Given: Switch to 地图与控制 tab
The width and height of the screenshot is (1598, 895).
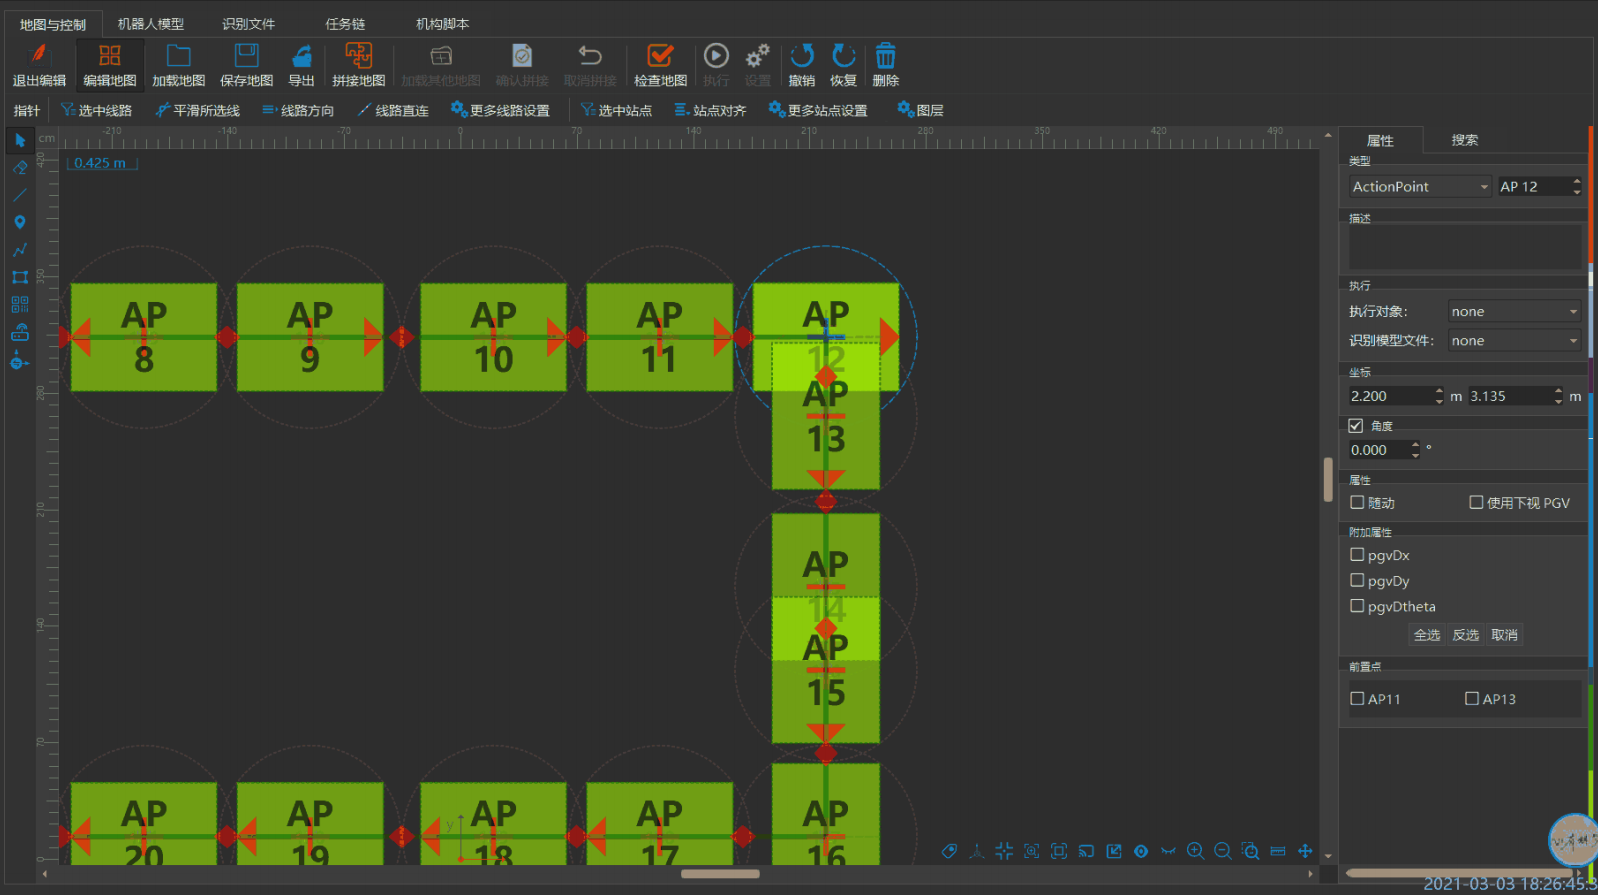Looking at the screenshot, I should tap(53, 24).
